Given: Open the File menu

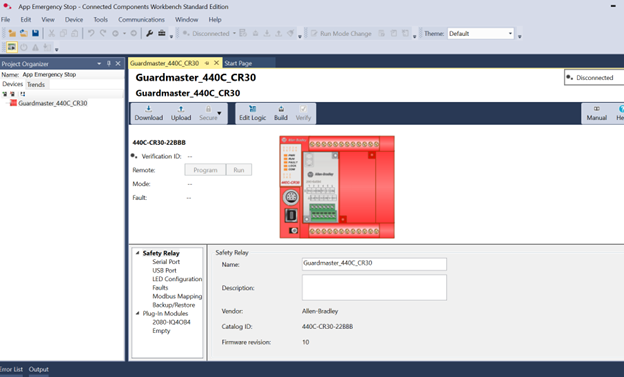Looking at the screenshot, I should (x=6, y=20).
